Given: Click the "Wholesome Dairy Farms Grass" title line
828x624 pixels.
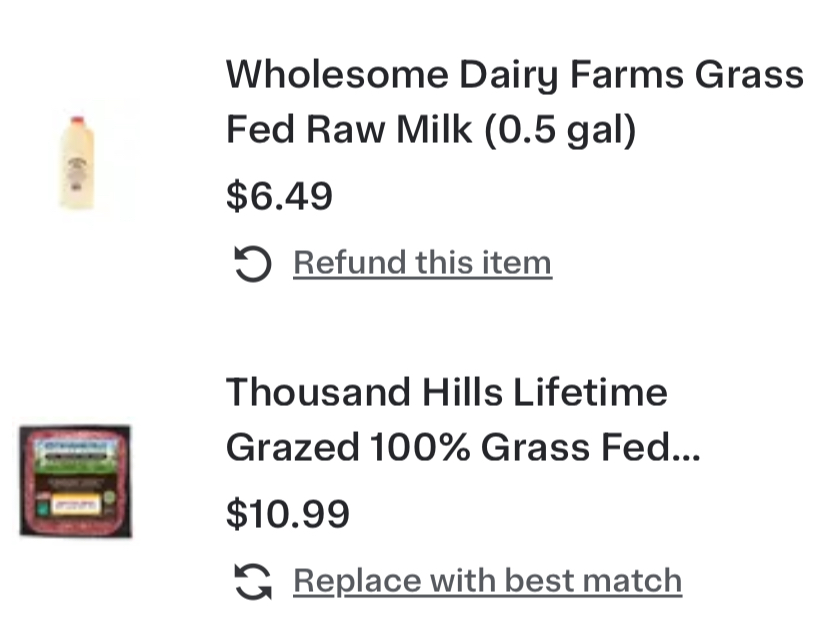Looking at the screenshot, I should [x=514, y=74].
